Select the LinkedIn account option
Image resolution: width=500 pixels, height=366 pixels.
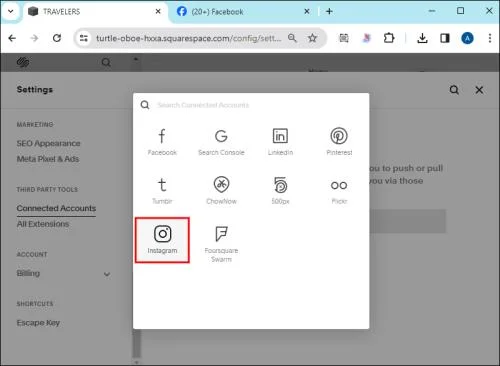click(x=280, y=142)
